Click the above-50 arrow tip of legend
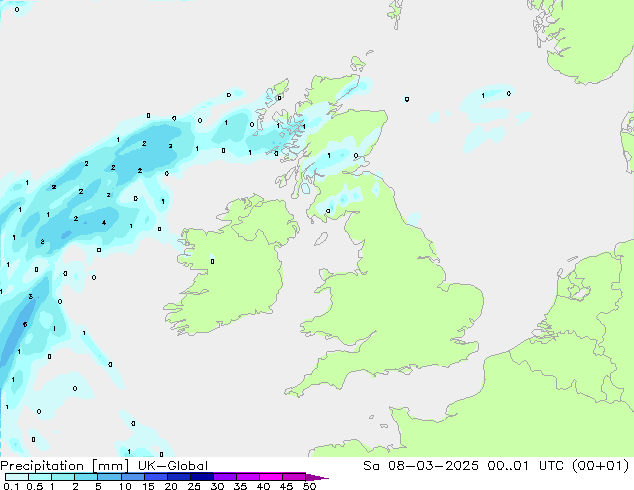 317,477
